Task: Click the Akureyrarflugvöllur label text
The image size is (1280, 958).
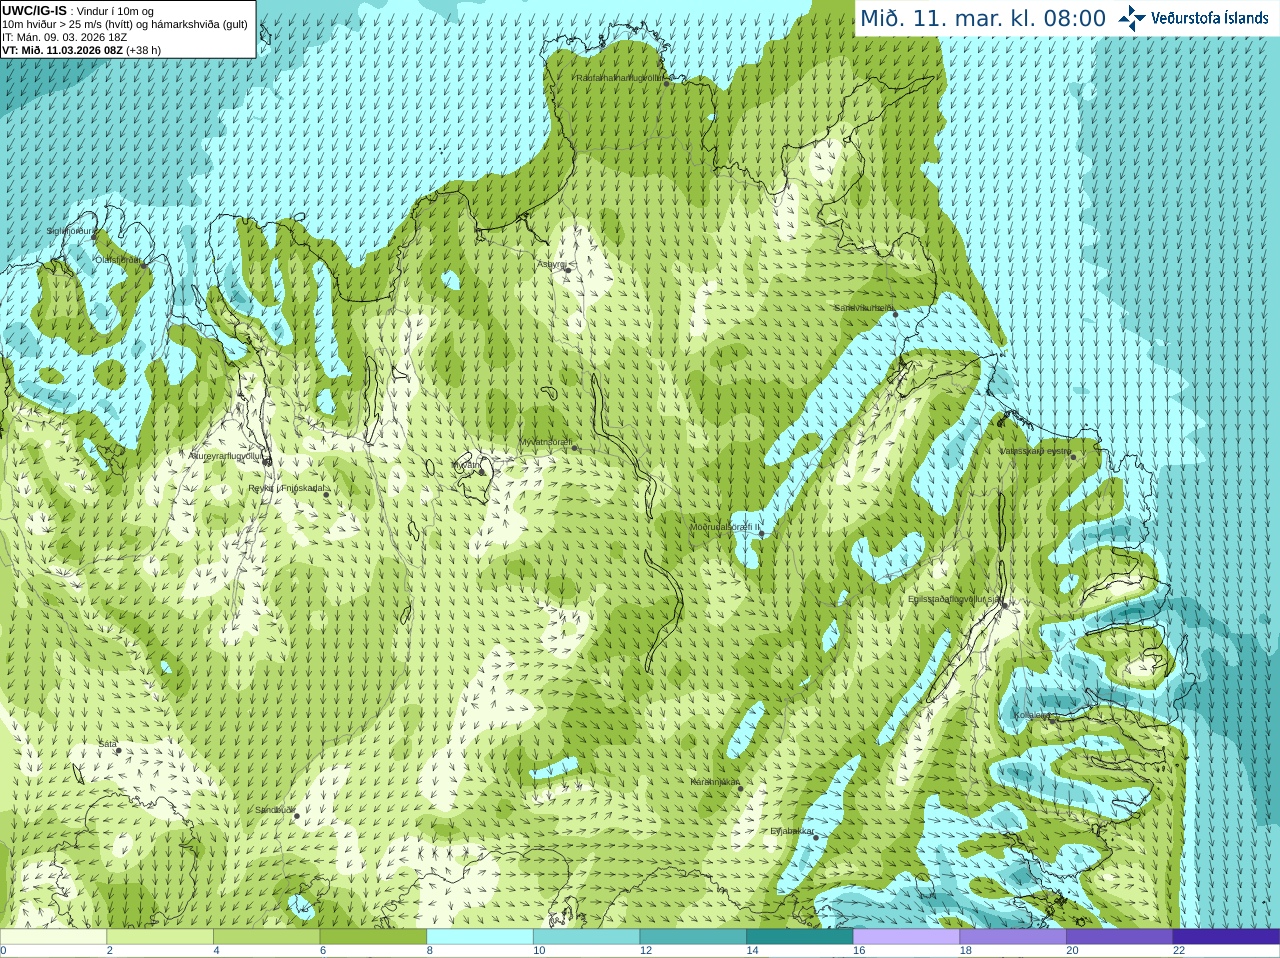Action: tap(226, 455)
